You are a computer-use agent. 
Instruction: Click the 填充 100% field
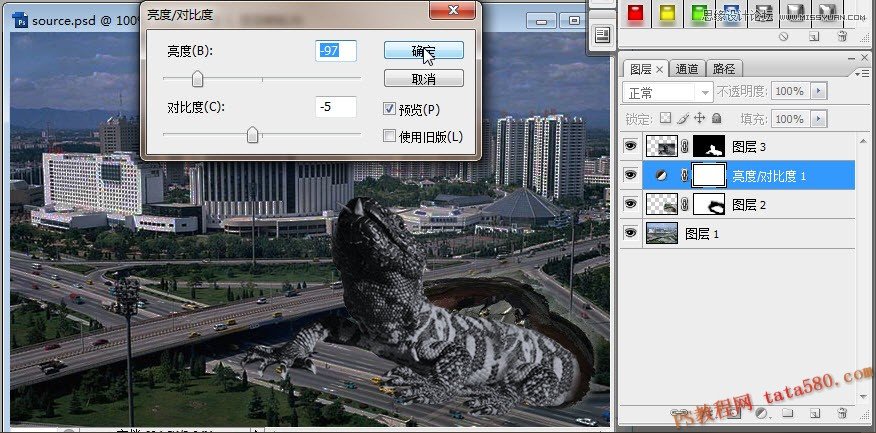[791, 118]
